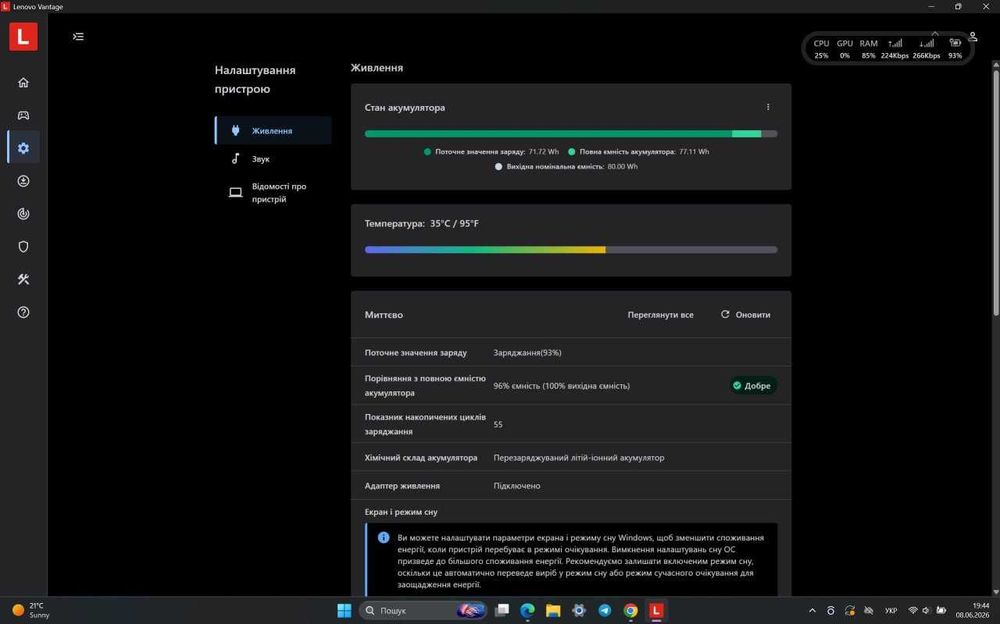Click the cycle count value 55

tap(498, 424)
